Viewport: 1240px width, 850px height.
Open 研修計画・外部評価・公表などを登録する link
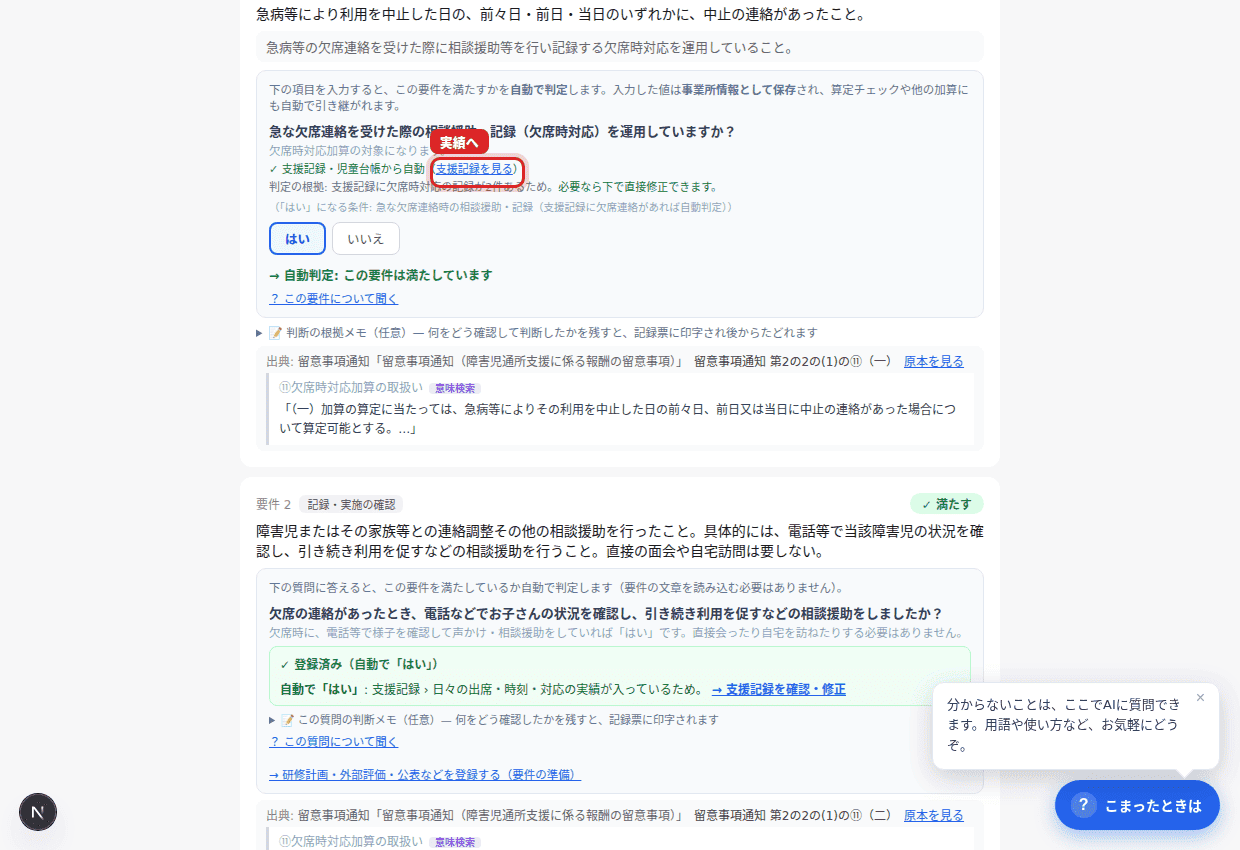point(425,775)
